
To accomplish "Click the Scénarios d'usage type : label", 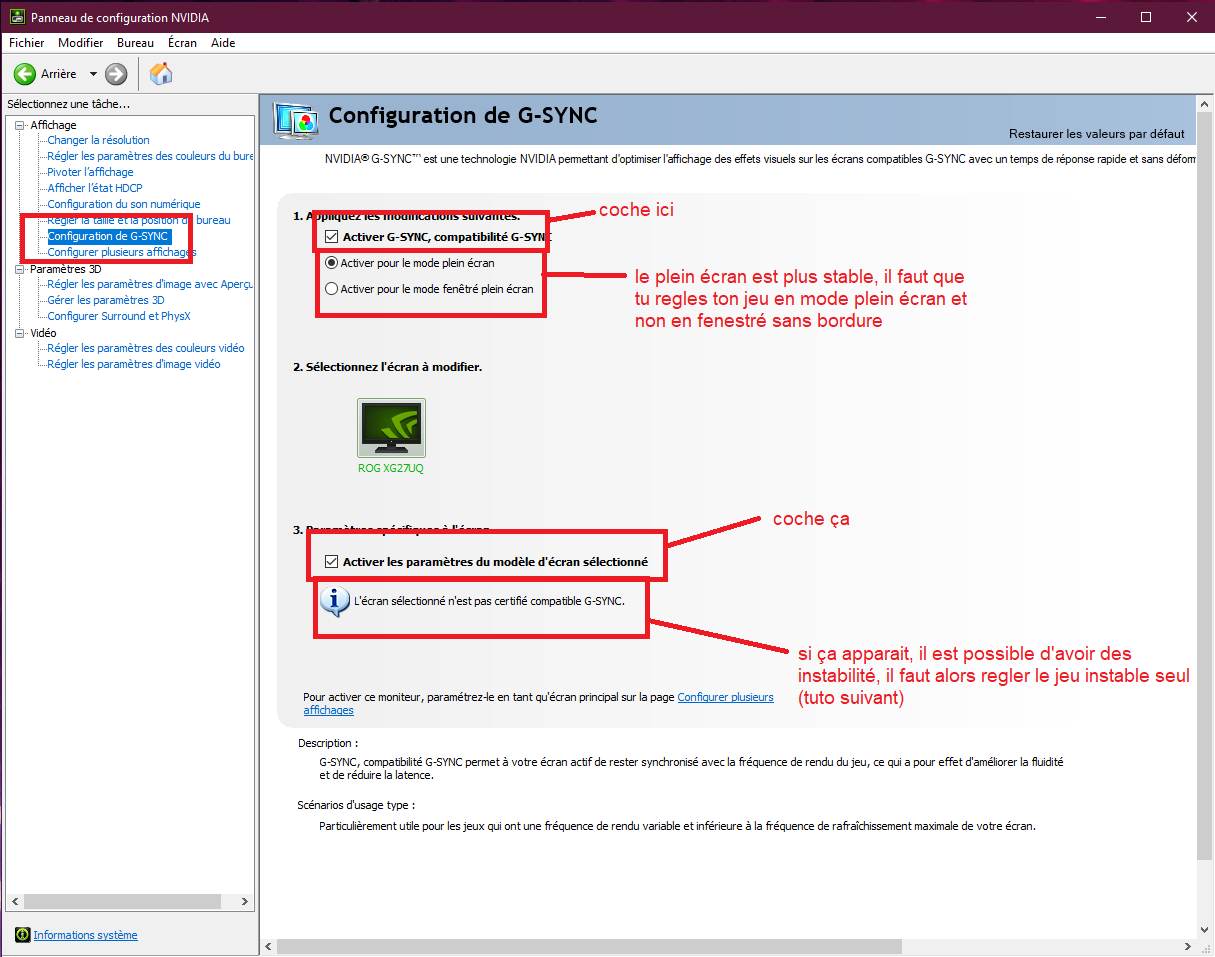I will pyautogui.click(x=356, y=805).
